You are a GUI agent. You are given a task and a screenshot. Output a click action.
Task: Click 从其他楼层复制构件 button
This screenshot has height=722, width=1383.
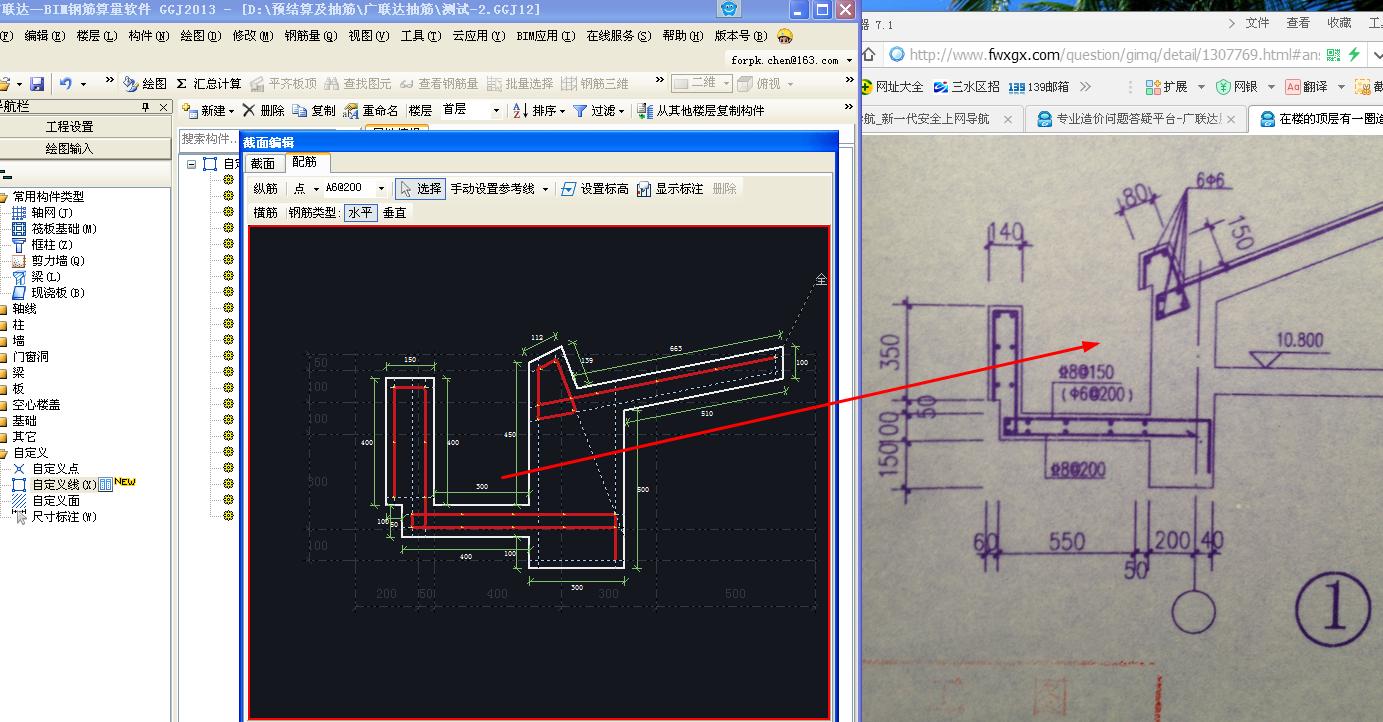701,111
